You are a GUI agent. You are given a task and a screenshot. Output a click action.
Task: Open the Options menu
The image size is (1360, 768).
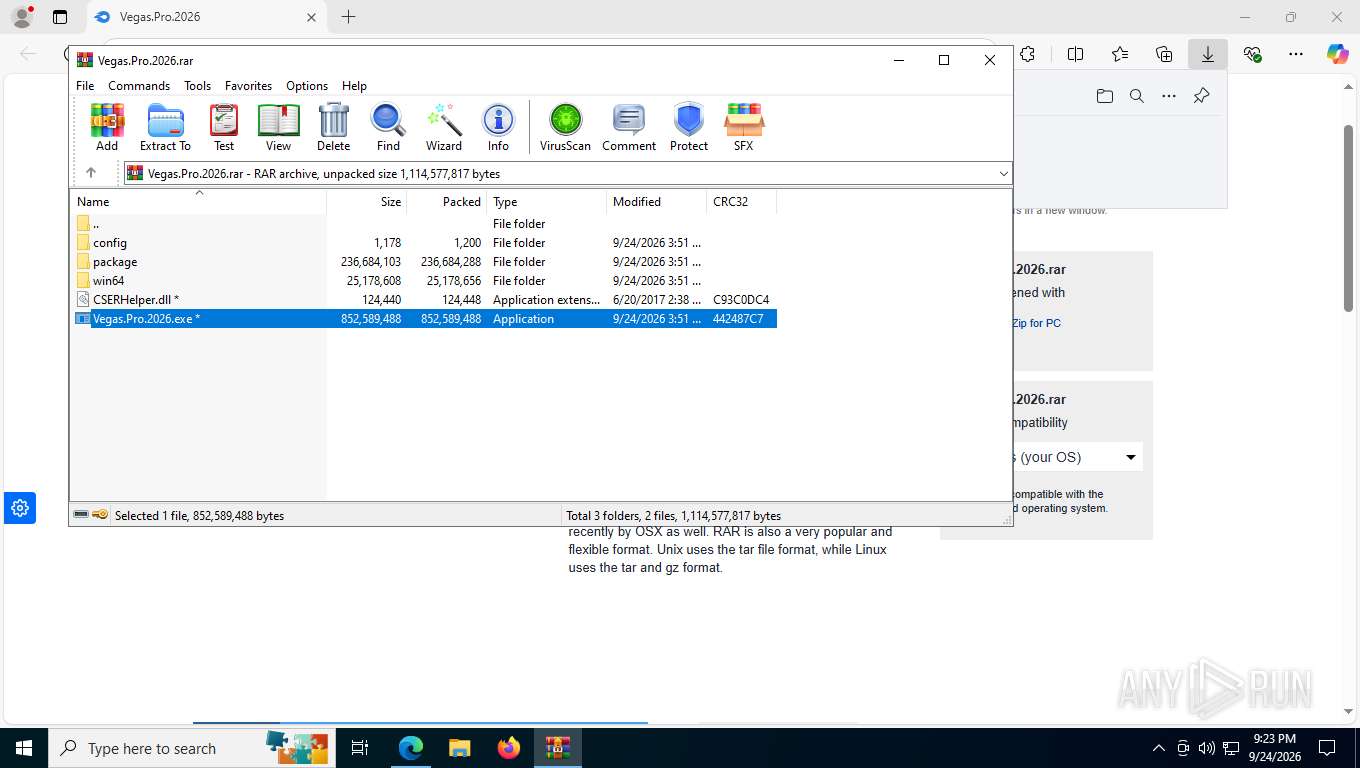(x=307, y=86)
